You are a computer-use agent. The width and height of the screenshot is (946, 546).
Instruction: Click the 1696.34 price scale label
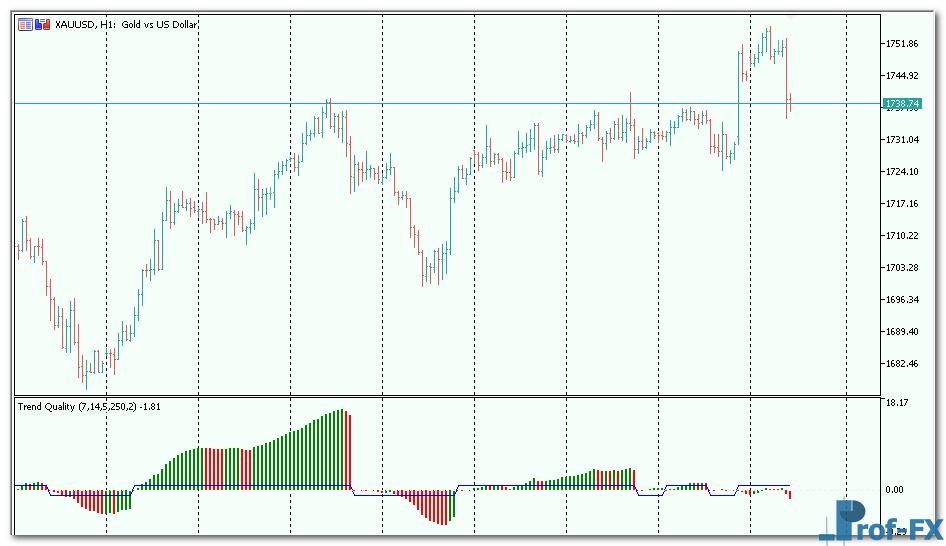pyautogui.click(x=902, y=300)
